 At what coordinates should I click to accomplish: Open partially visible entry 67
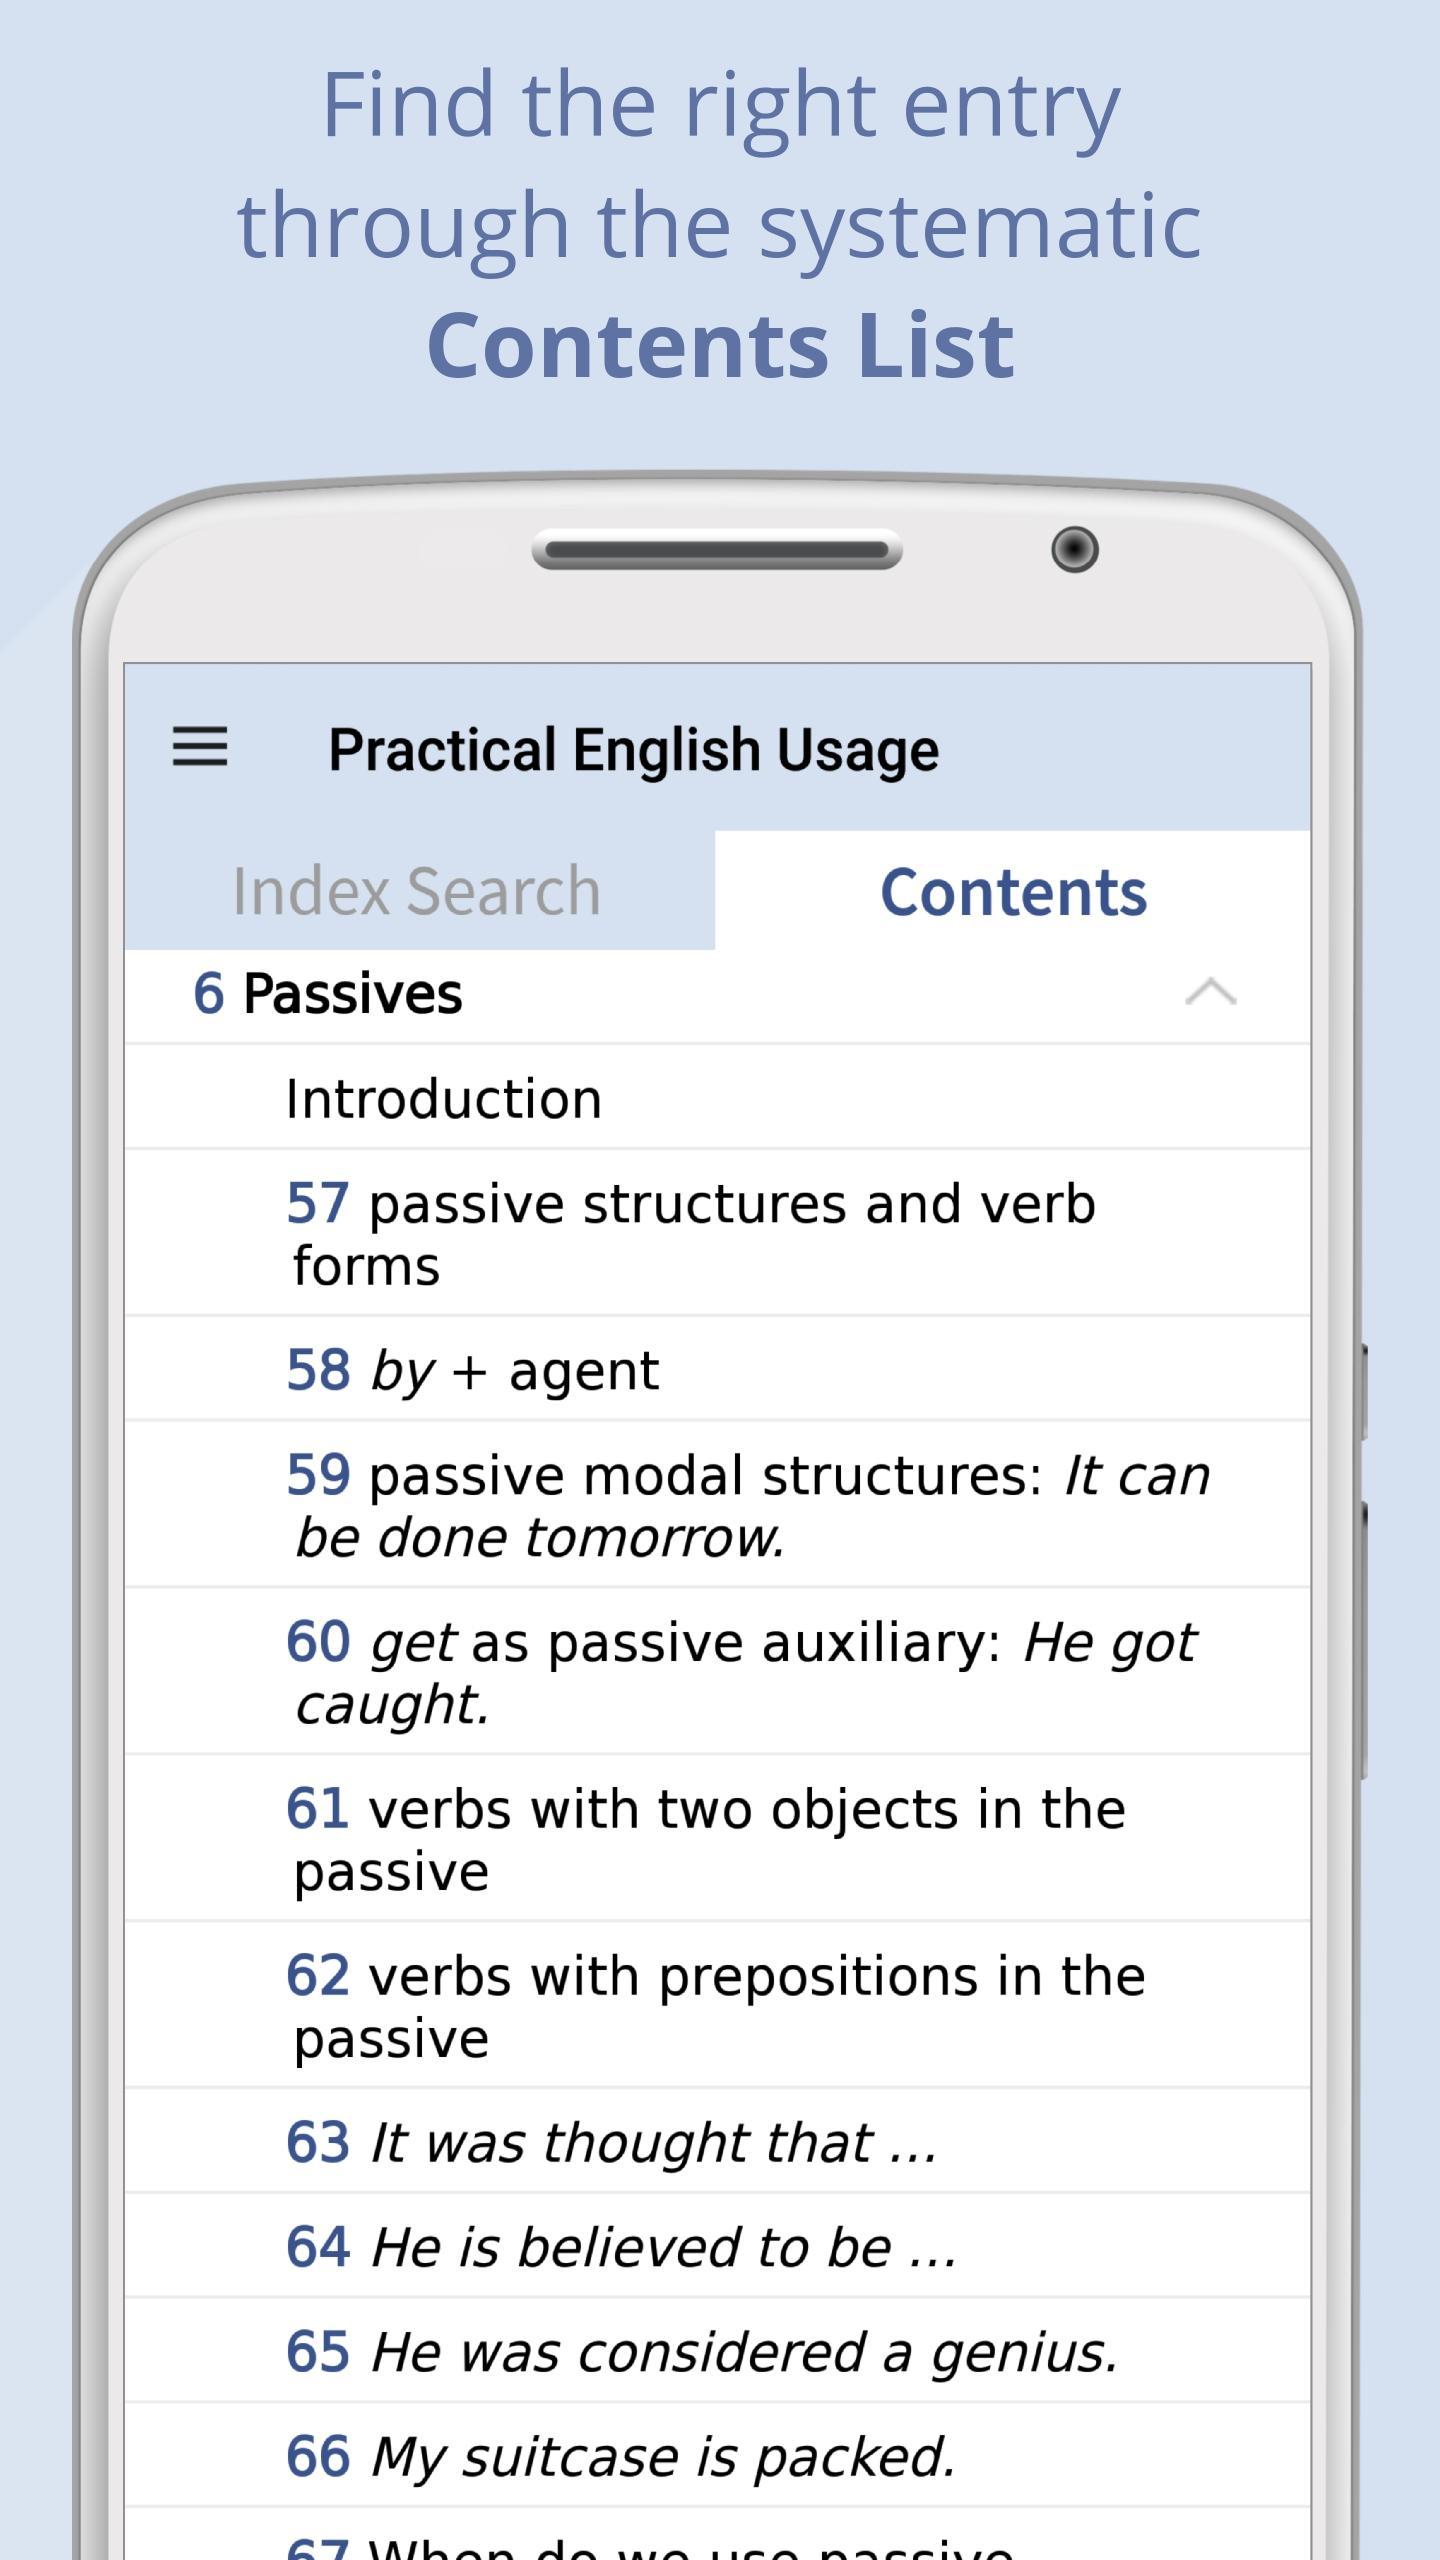click(x=650, y=2544)
